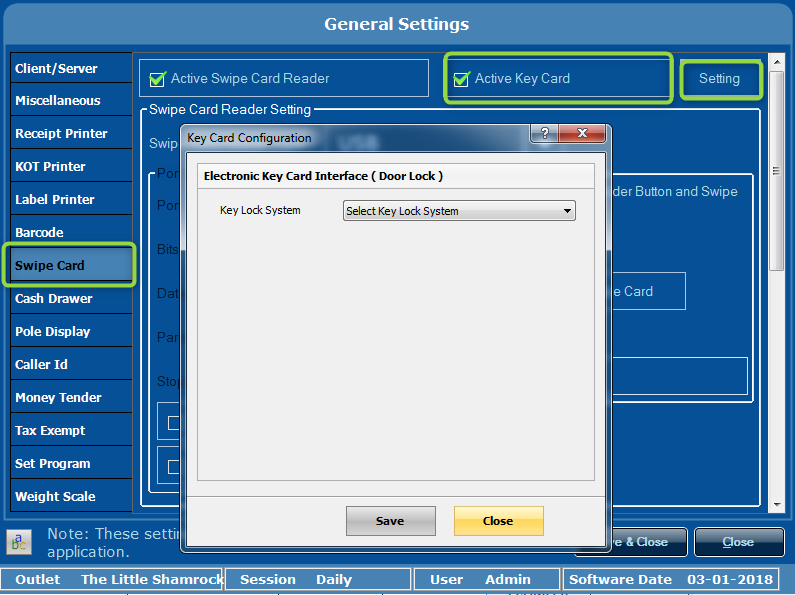
Task: Select the Swipe Card tab
Action: click(71, 265)
